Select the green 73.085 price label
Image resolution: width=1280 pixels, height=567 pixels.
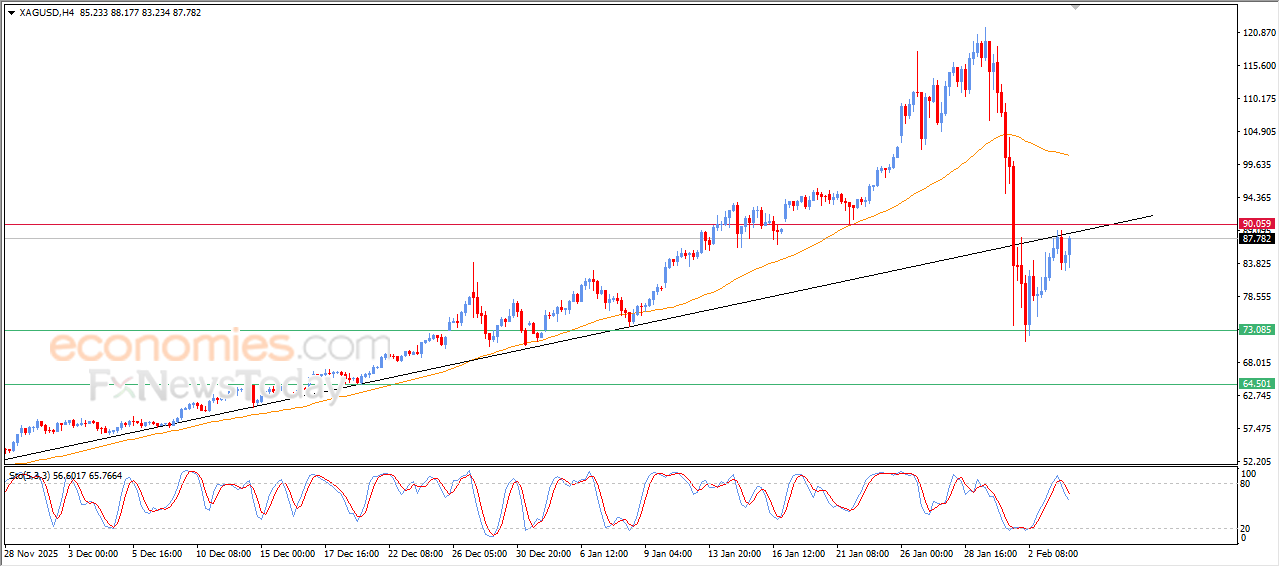click(1256, 330)
